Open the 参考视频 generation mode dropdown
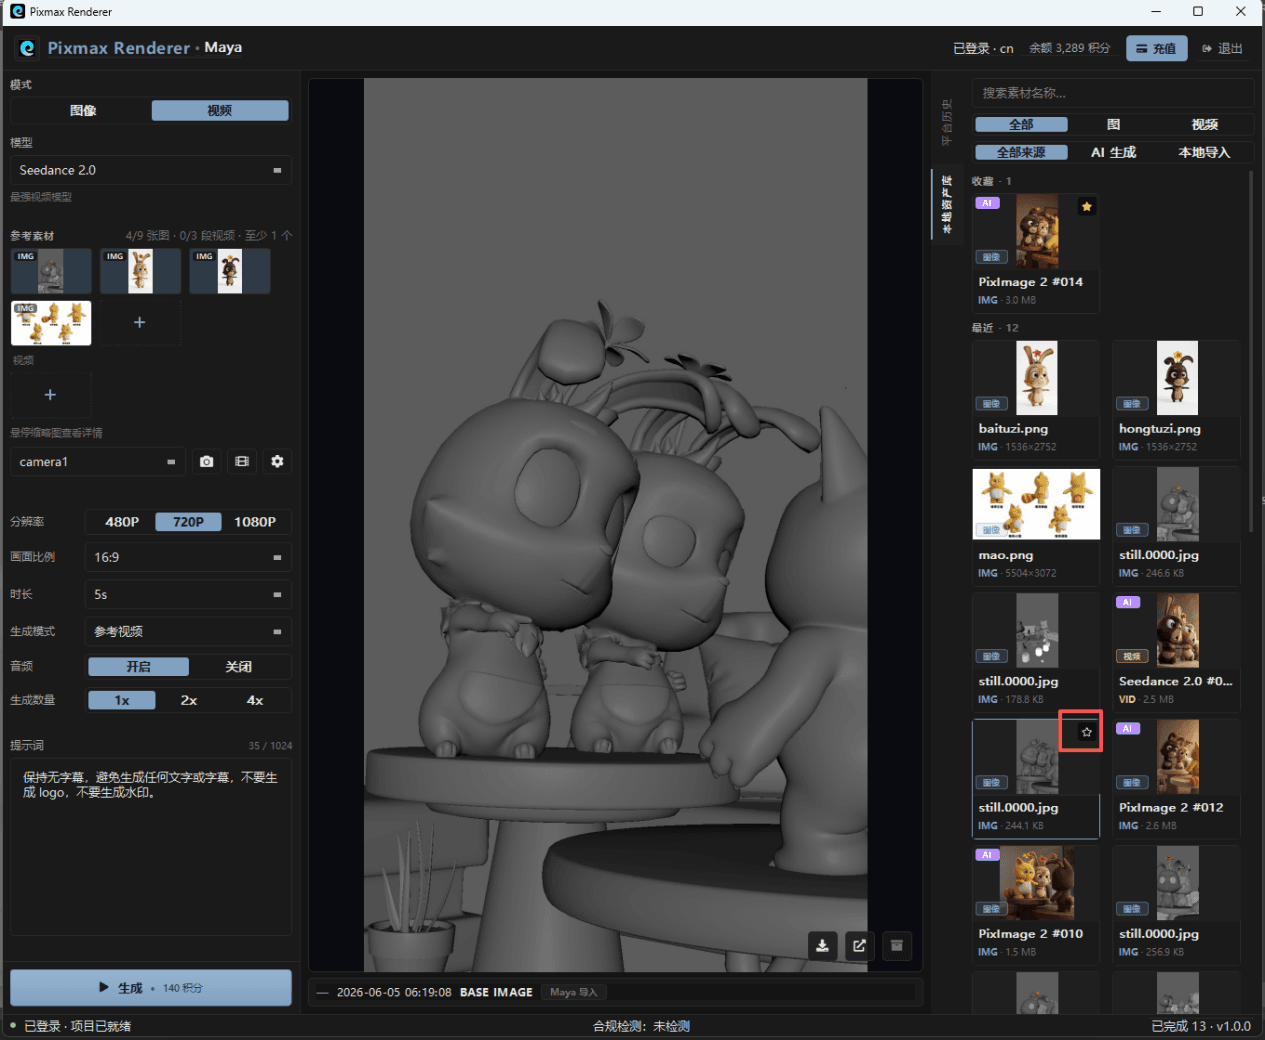 coord(188,631)
